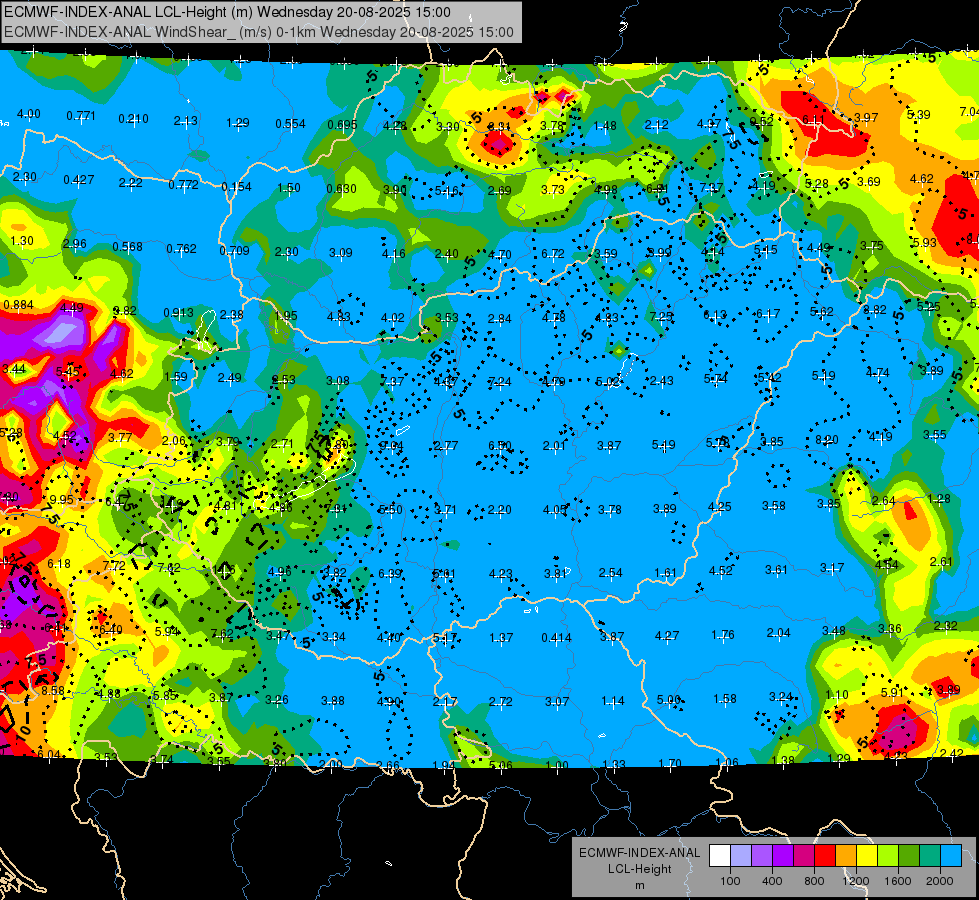Click the legend tick label '2000'
This screenshot has height=900, width=979.
(x=940, y=881)
